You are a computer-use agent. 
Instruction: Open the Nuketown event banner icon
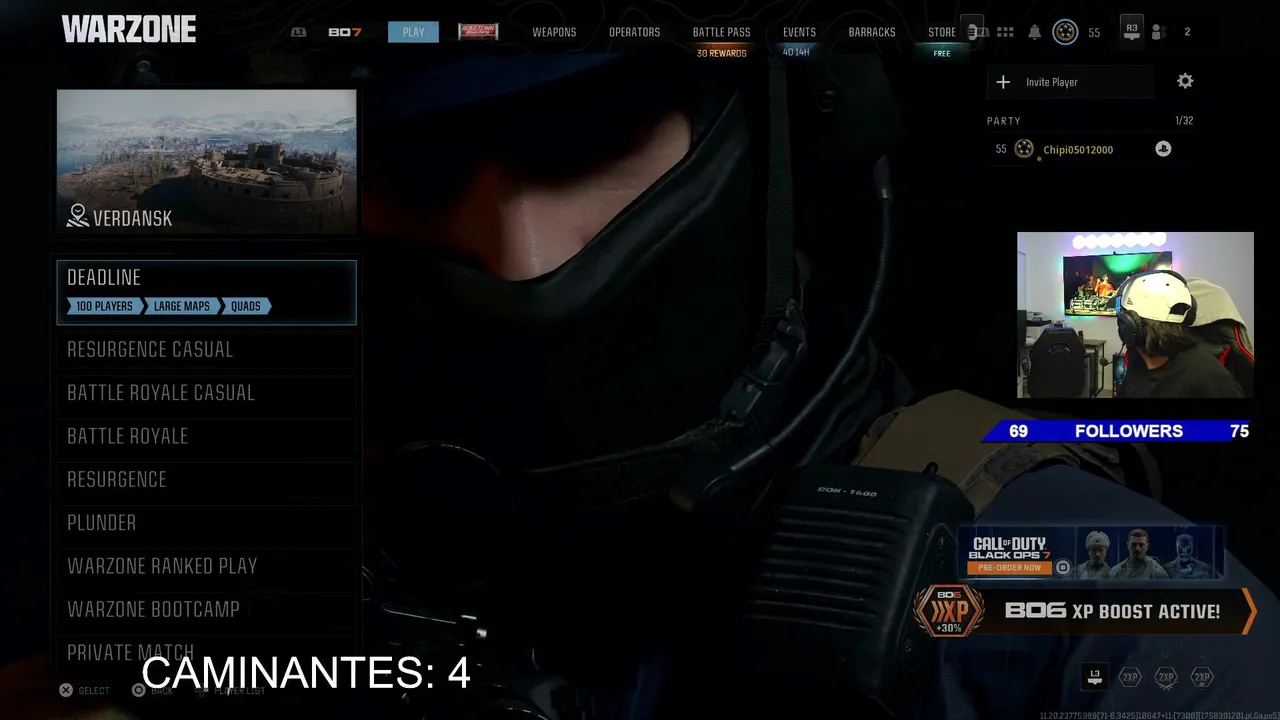pos(478,32)
